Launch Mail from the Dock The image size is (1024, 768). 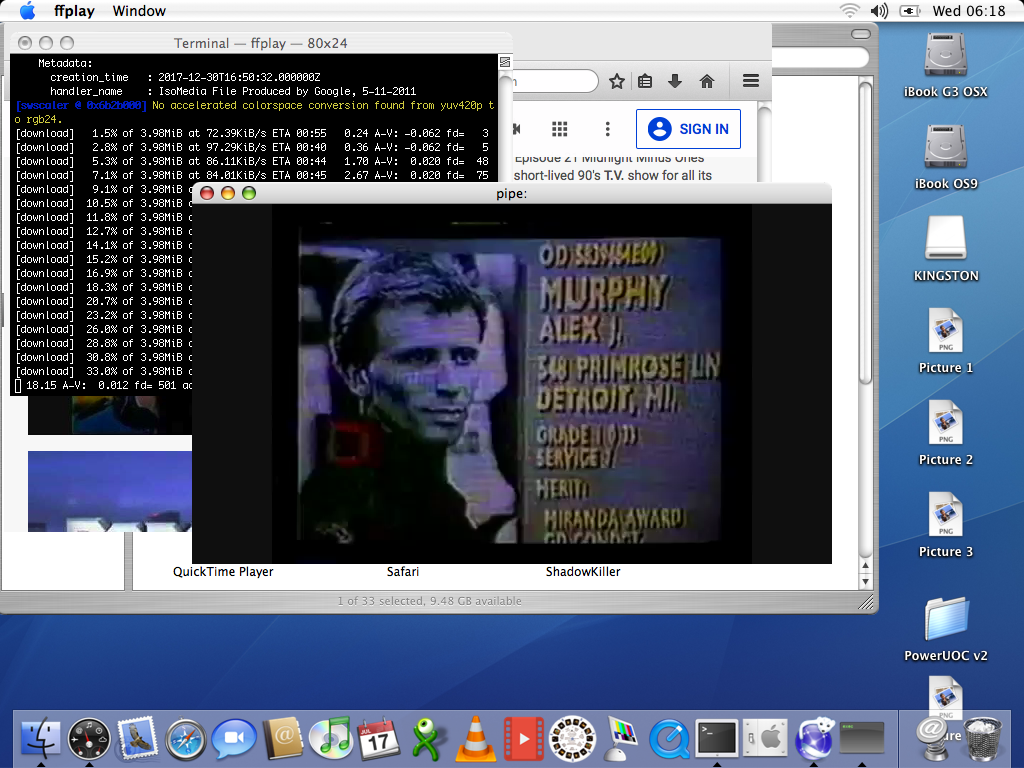click(137, 738)
